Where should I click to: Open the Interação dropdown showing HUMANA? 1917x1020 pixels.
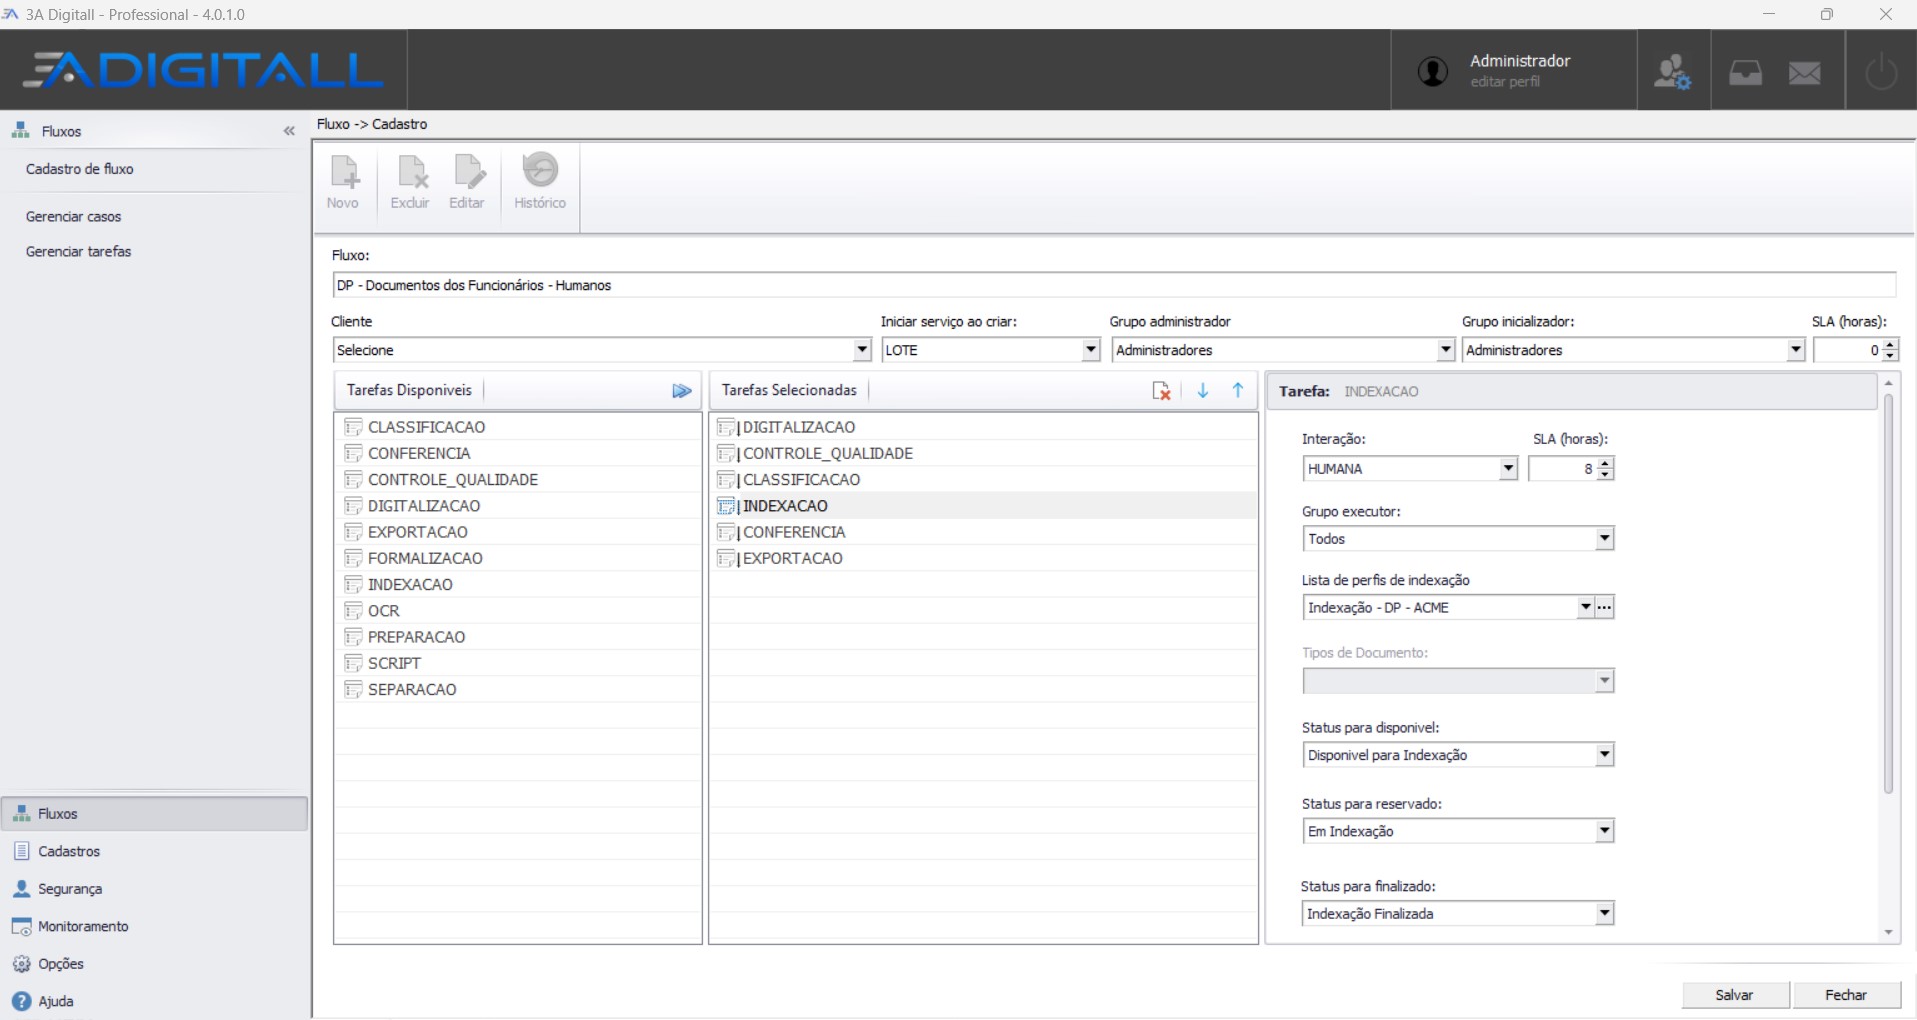point(1508,468)
